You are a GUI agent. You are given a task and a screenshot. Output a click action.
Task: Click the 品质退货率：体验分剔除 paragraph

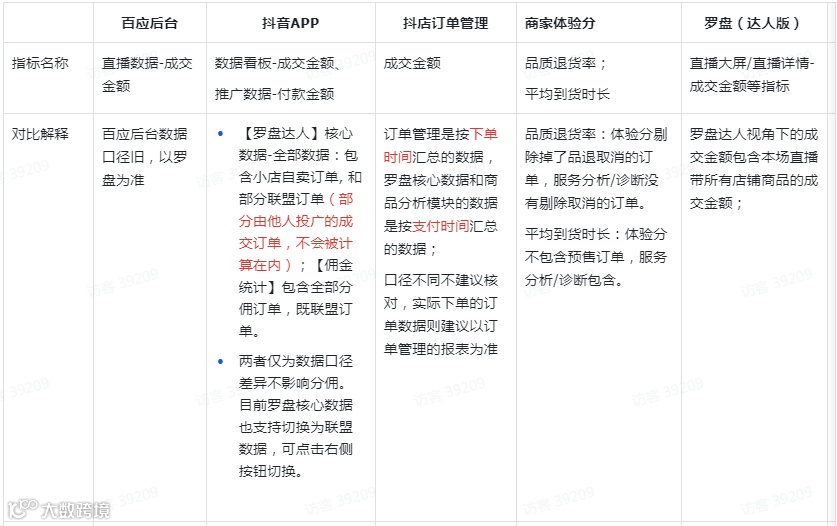point(596,168)
